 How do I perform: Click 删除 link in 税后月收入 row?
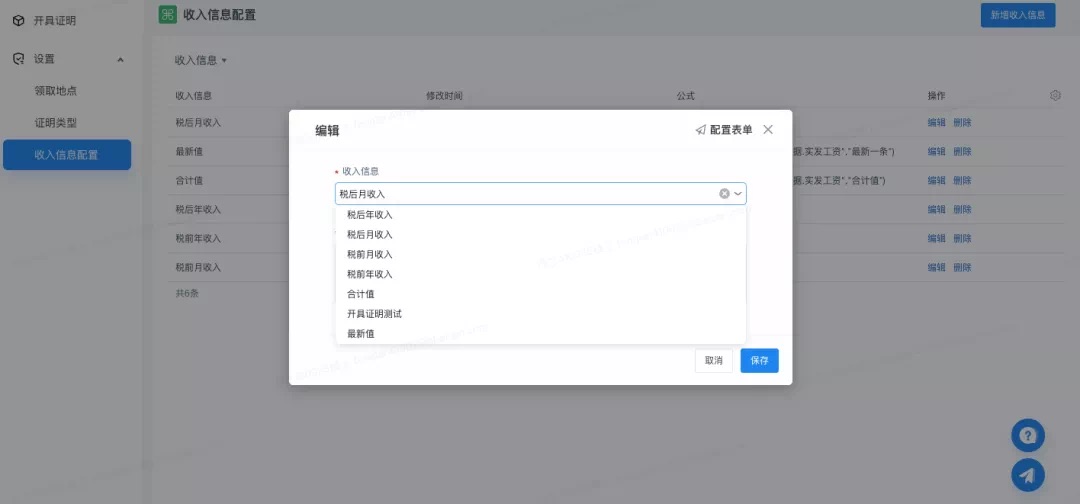pyautogui.click(x=962, y=123)
